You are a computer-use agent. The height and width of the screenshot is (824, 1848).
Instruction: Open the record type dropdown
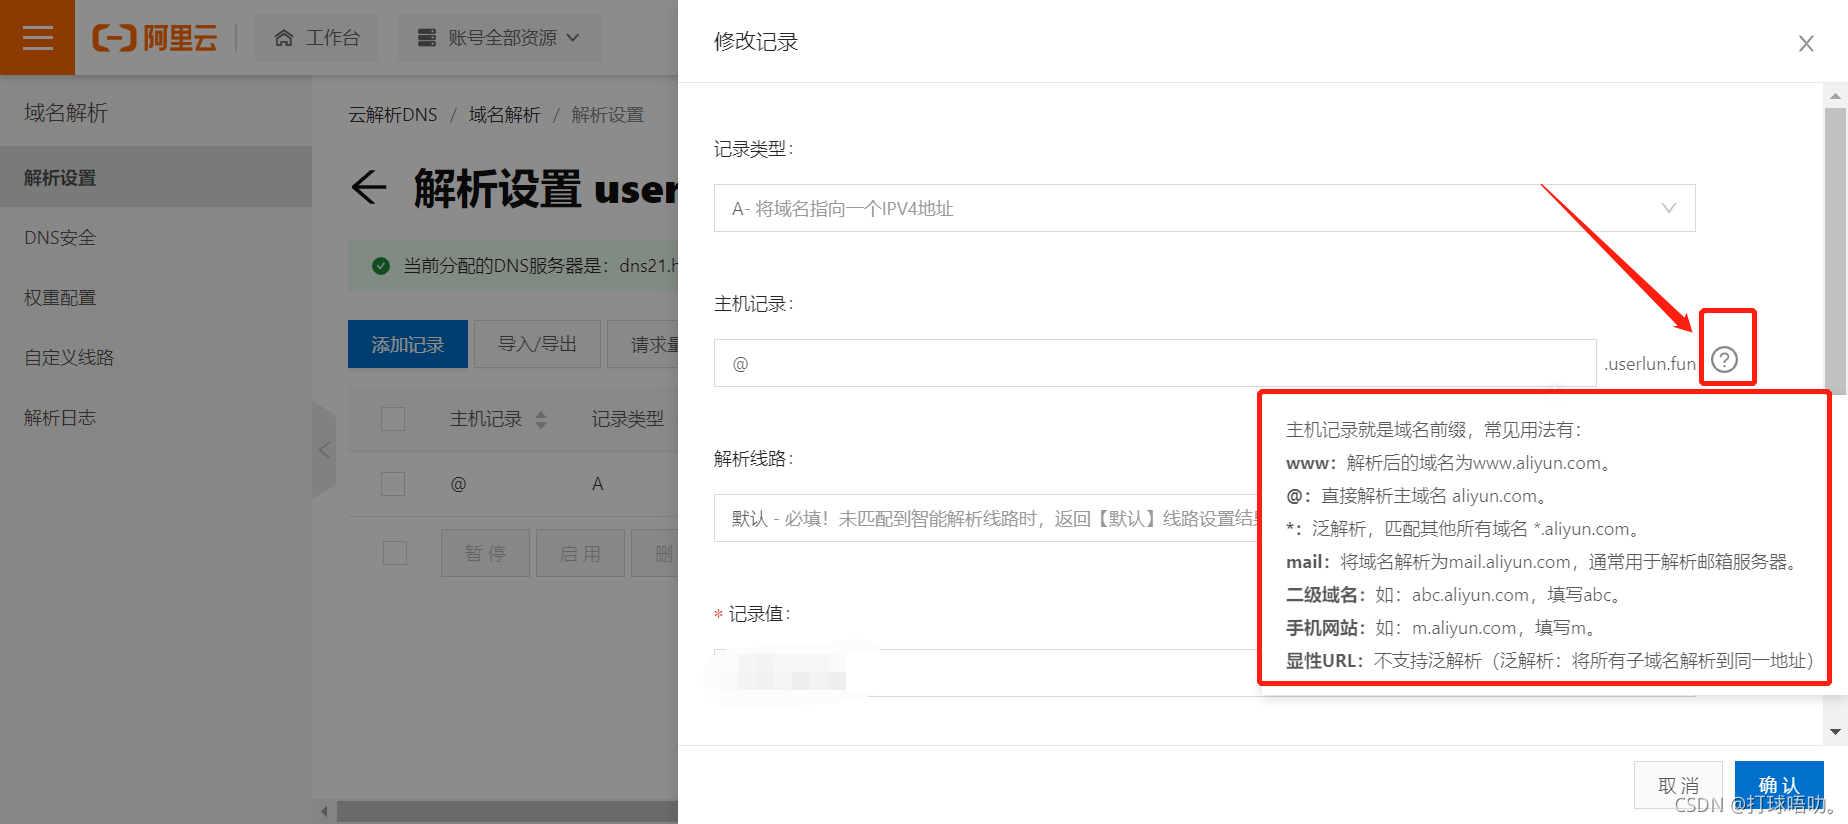click(1203, 208)
